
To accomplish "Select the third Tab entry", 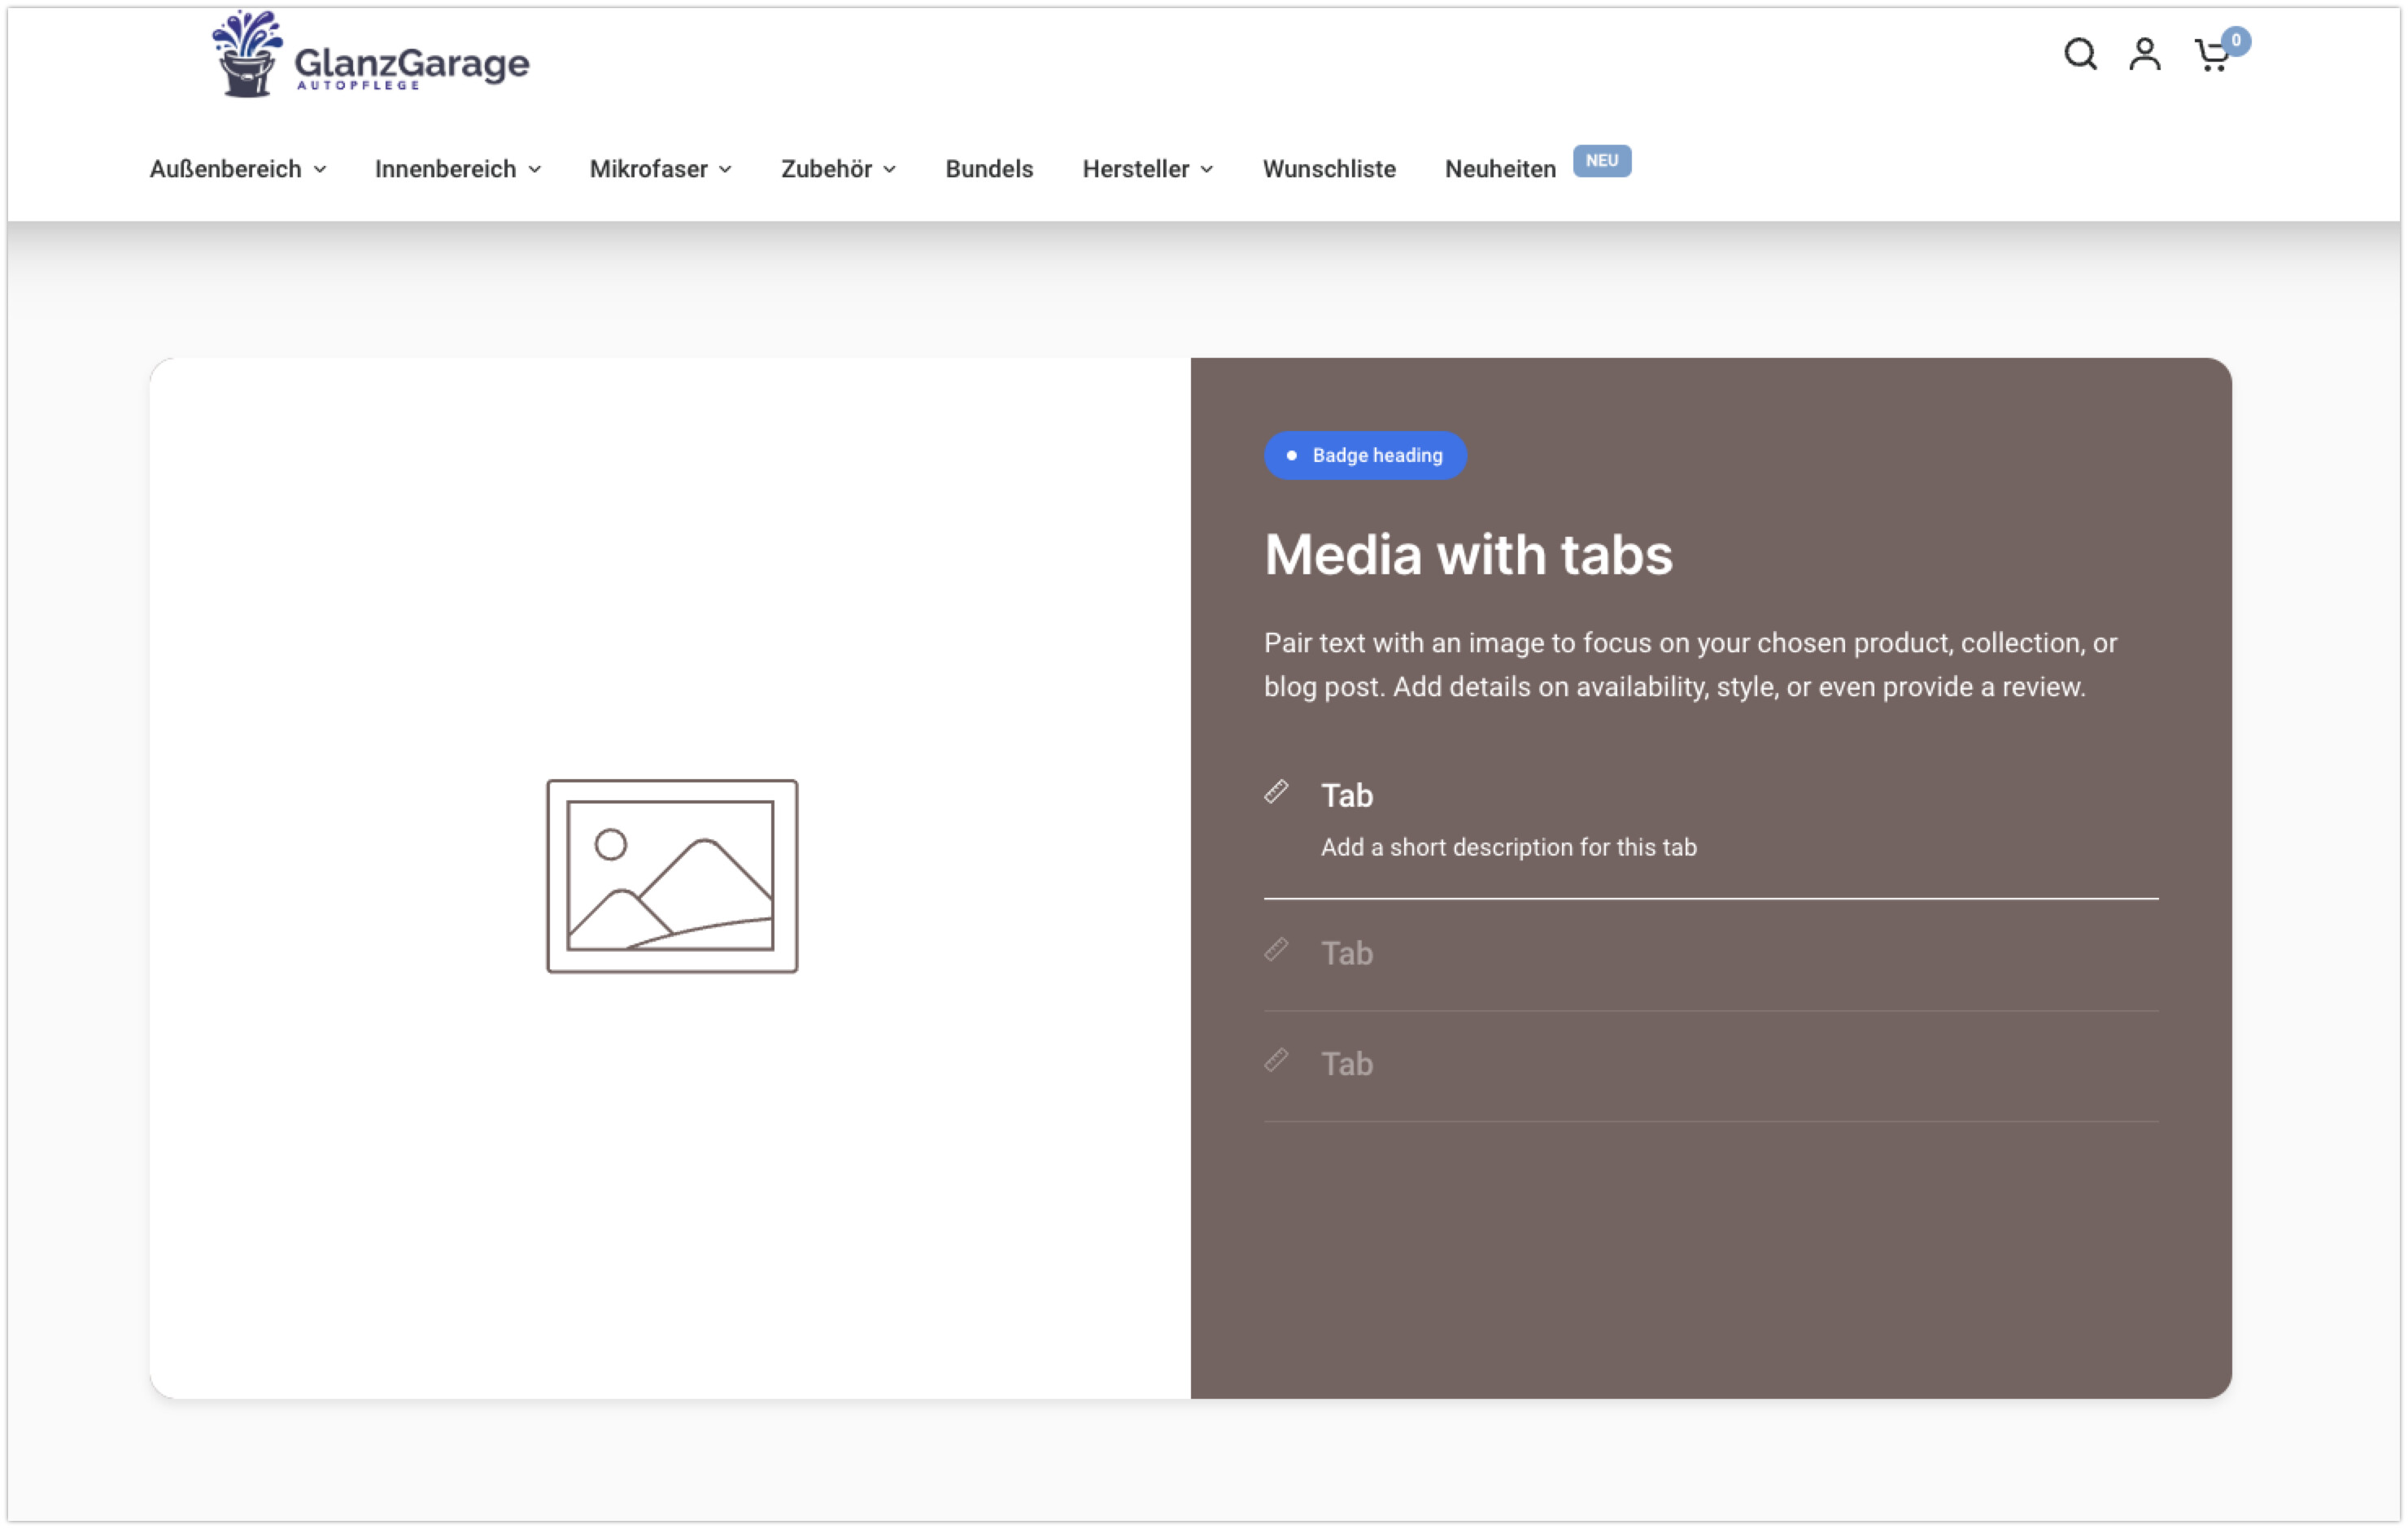I will [x=1347, y=1063].
